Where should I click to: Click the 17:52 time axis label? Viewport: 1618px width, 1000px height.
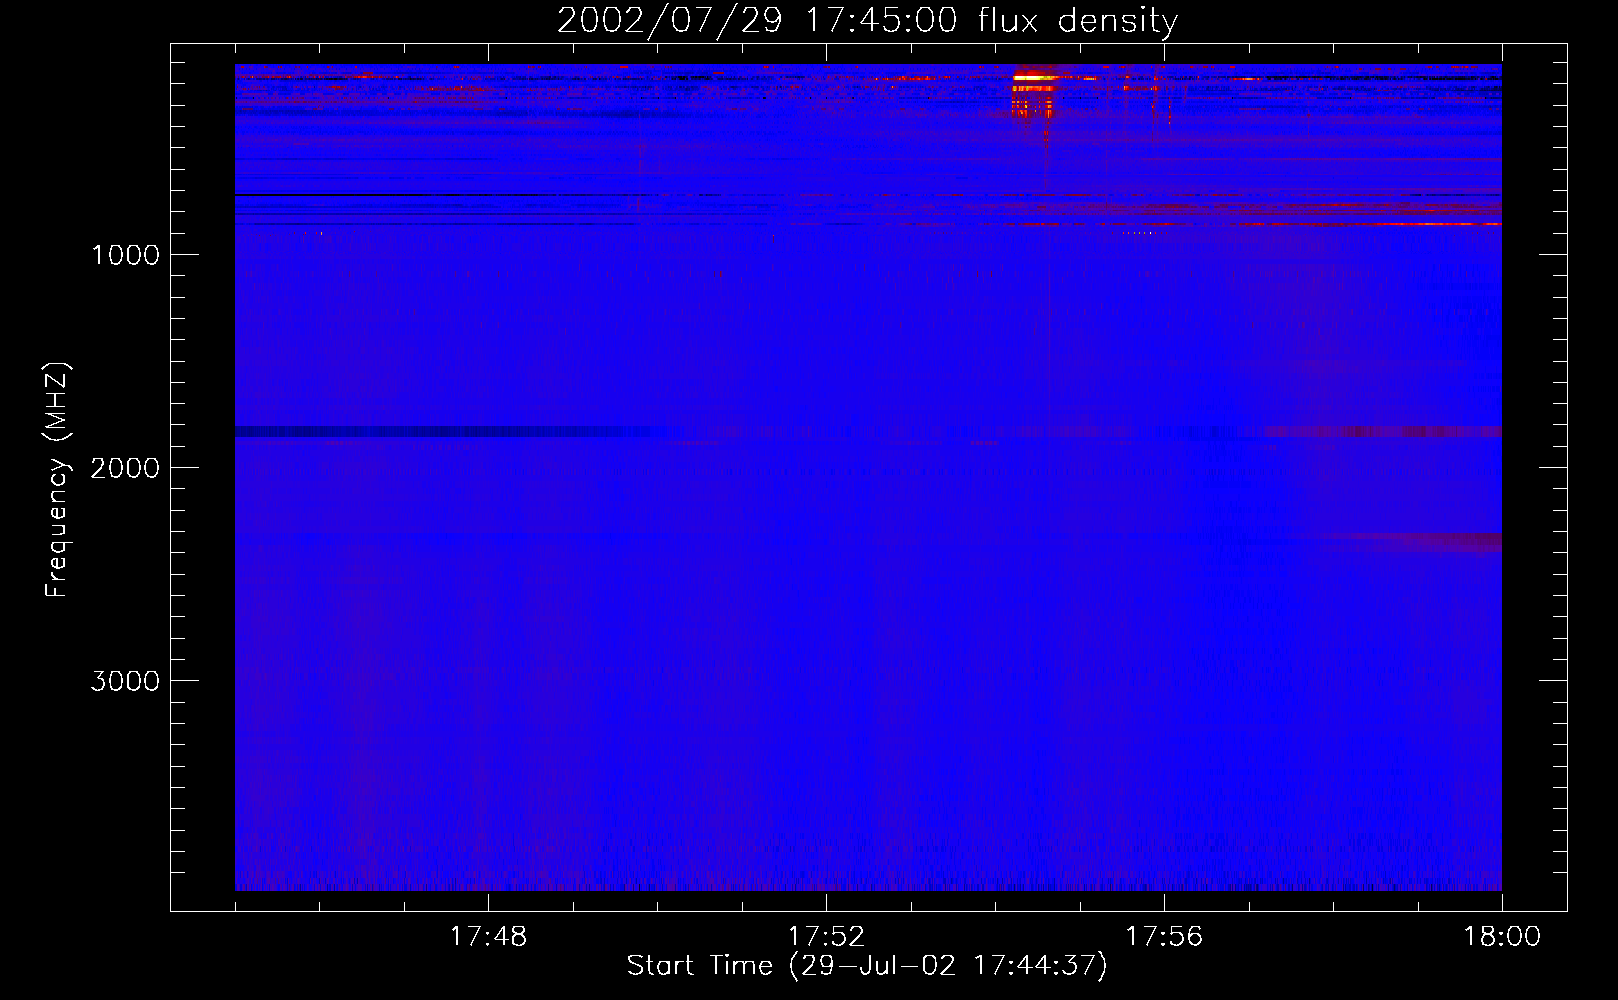[826, 937]
